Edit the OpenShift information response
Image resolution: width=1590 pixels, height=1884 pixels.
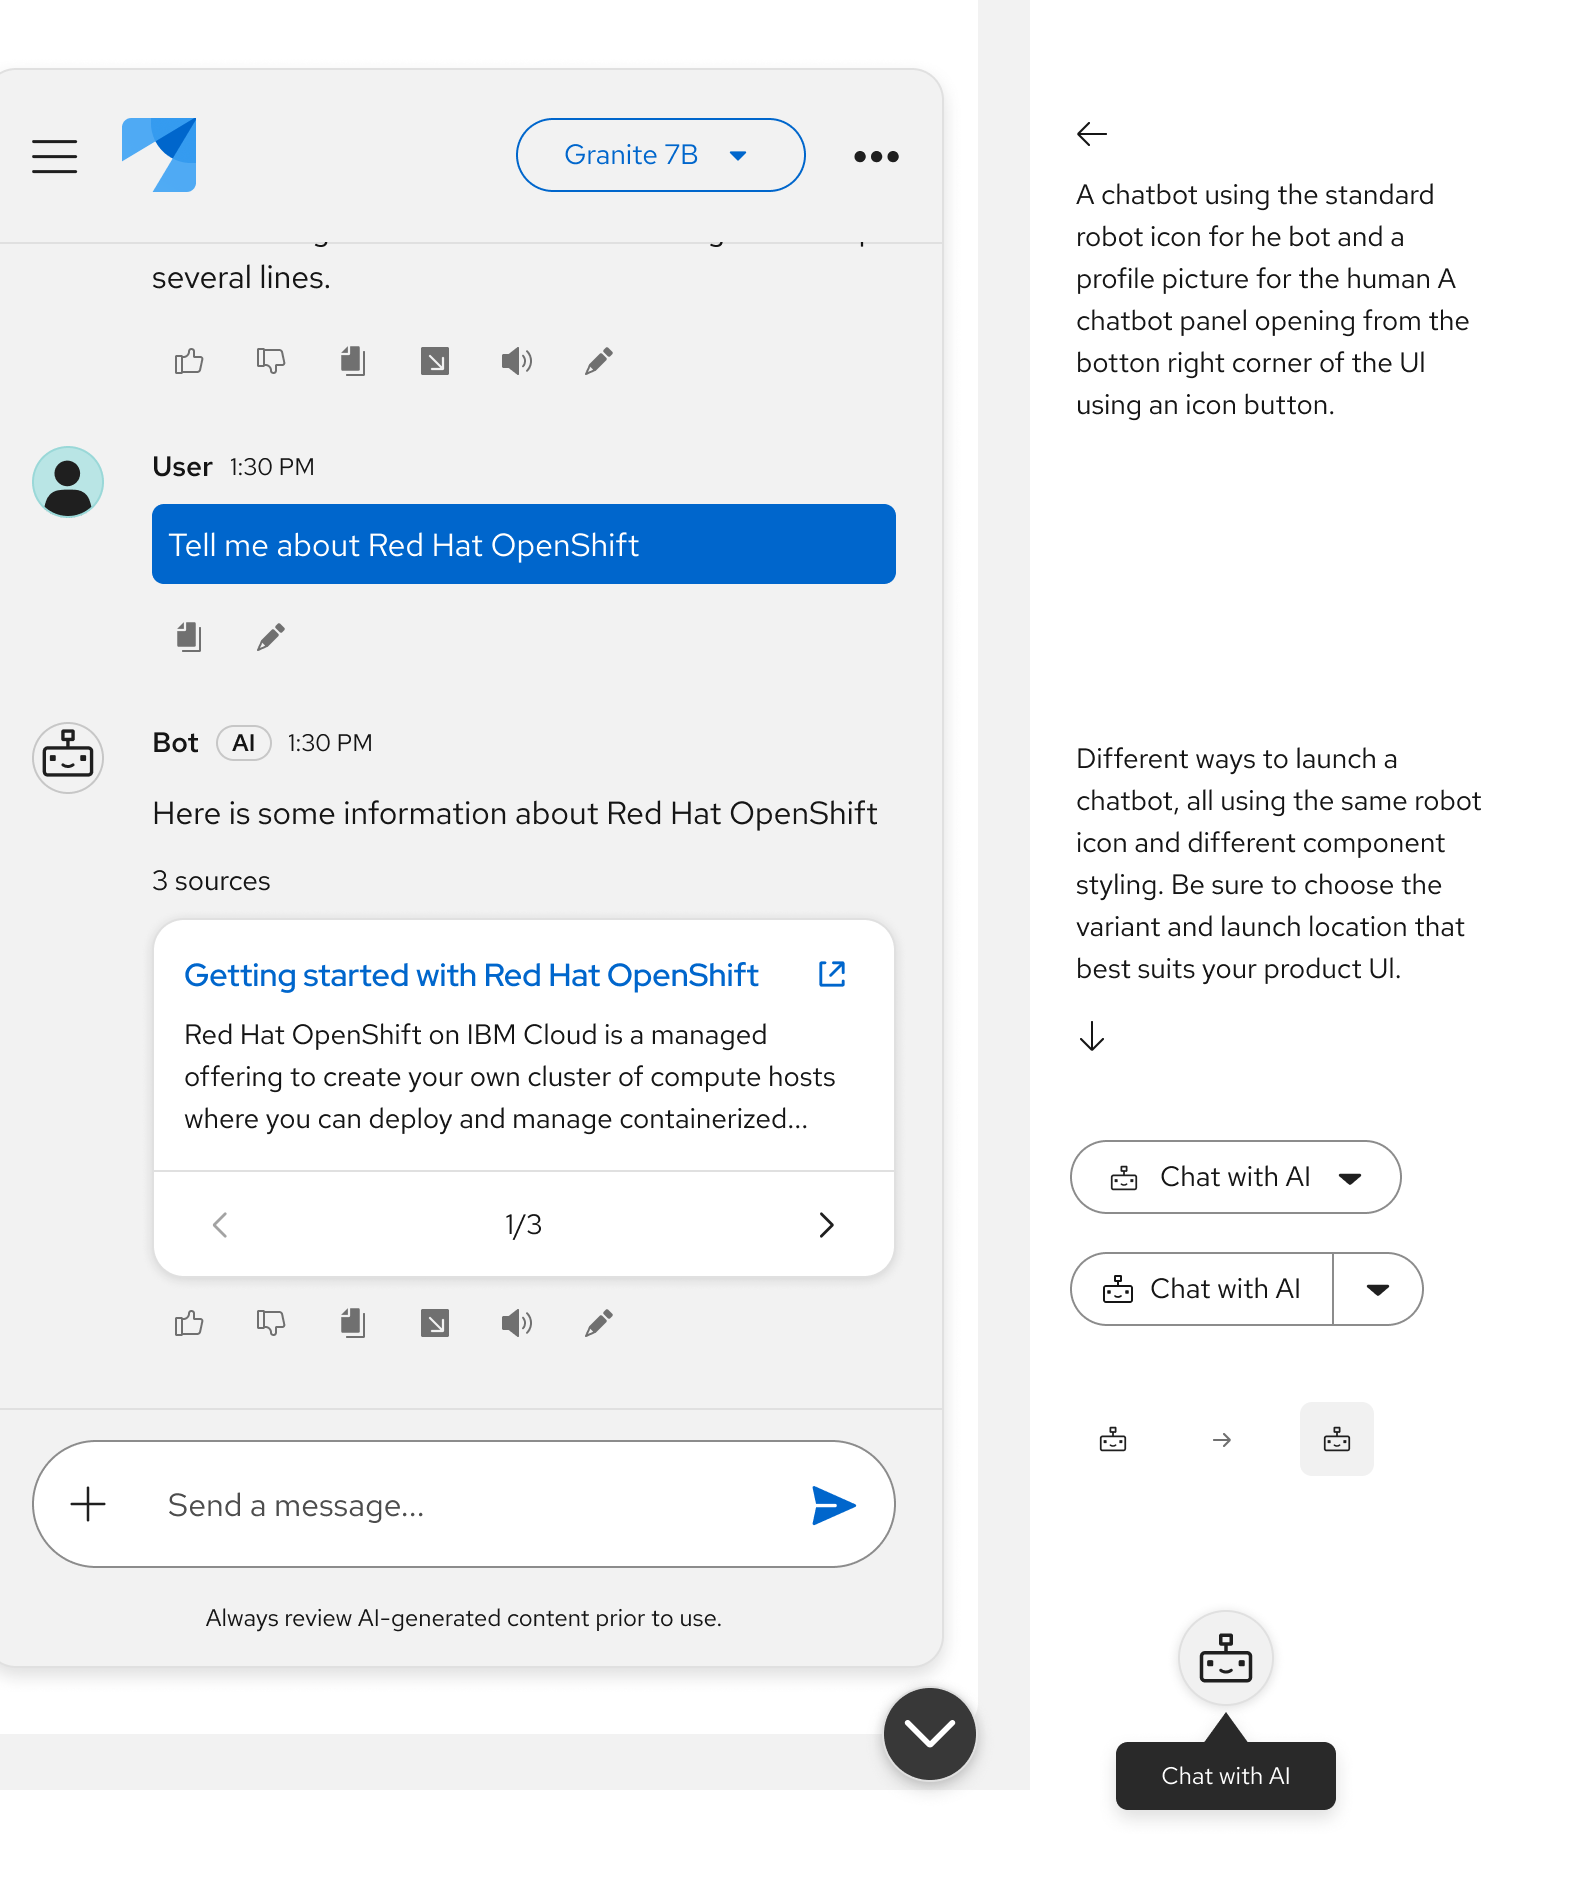click(x=599, y=1324)
